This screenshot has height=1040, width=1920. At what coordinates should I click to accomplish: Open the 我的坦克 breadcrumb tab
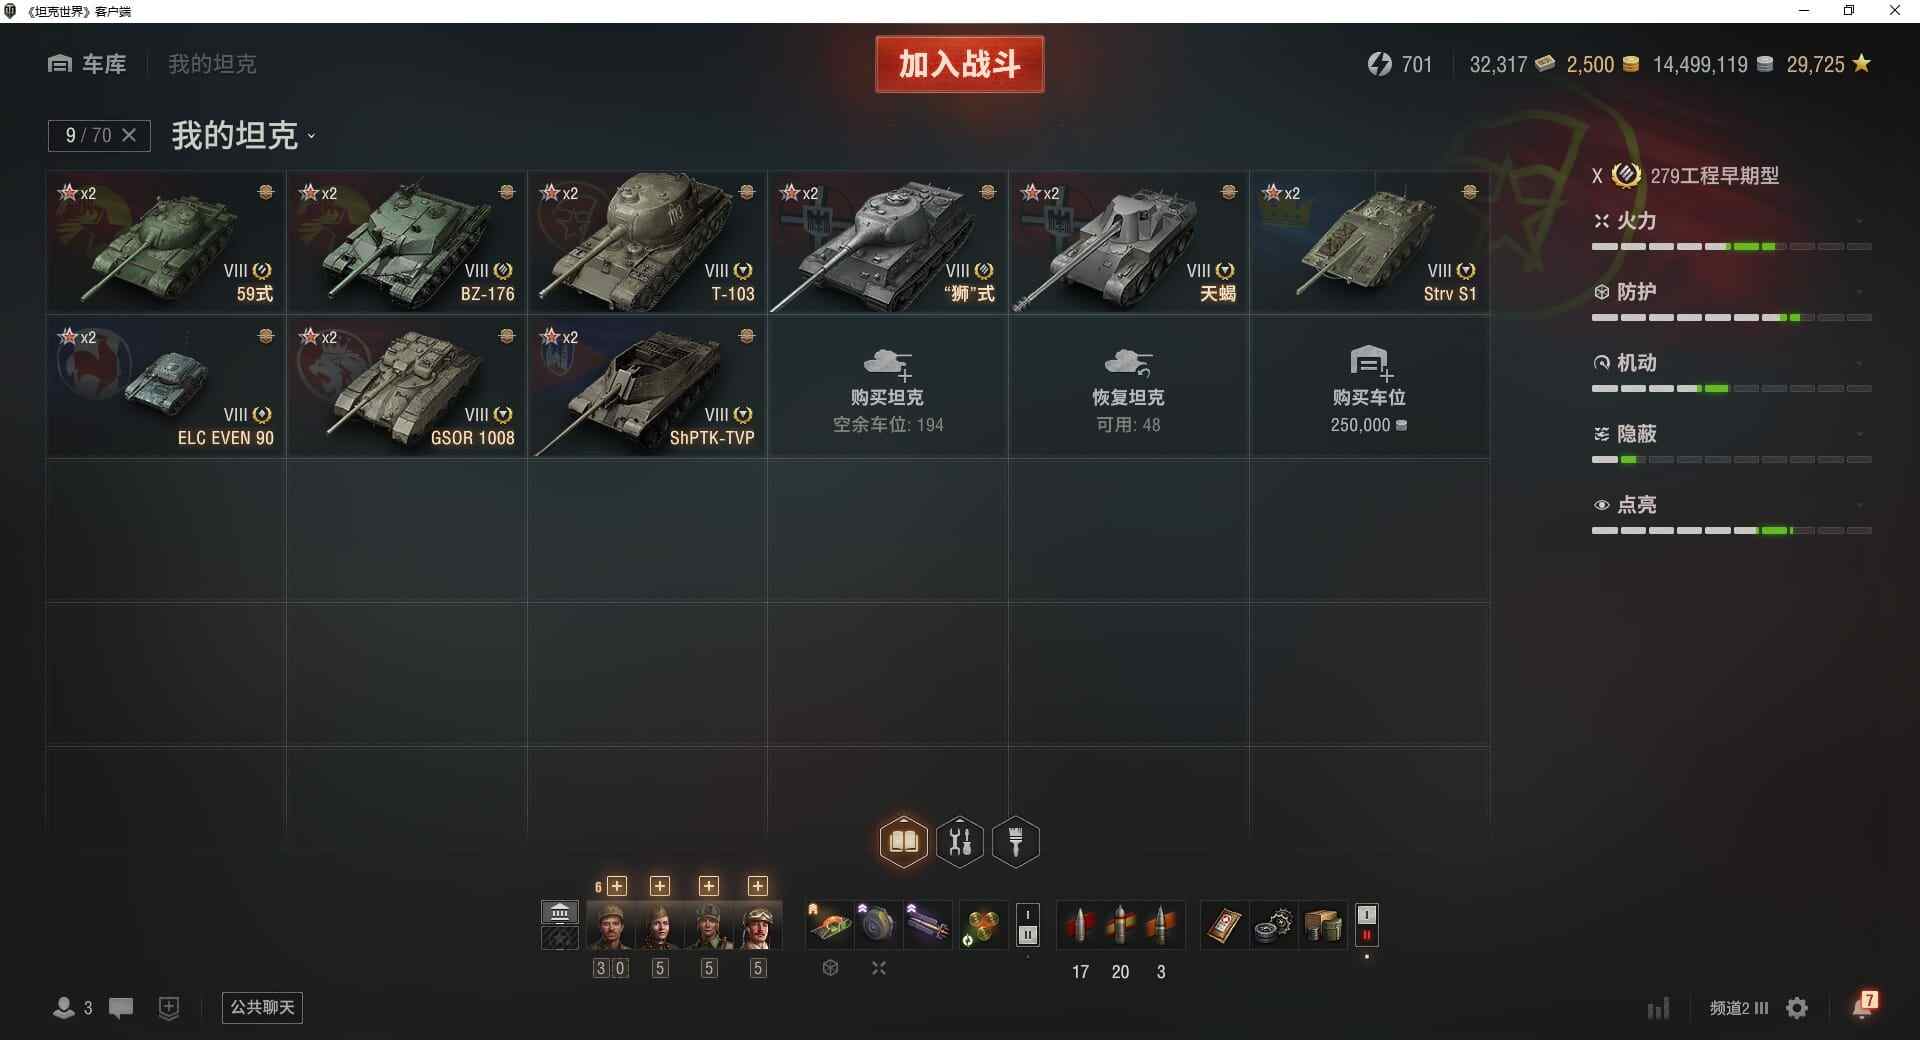[x=212, y=64]
